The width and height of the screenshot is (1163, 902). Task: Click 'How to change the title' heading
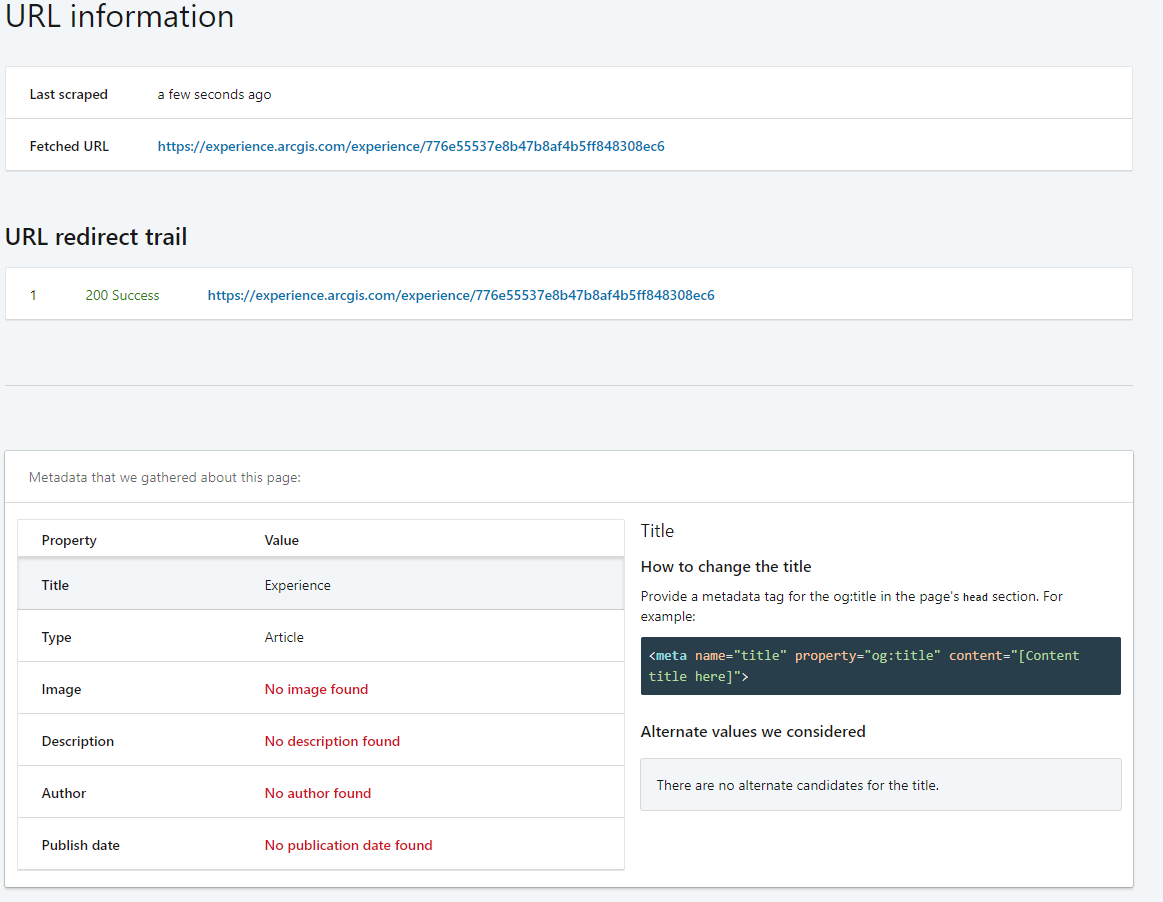point(725,567)
